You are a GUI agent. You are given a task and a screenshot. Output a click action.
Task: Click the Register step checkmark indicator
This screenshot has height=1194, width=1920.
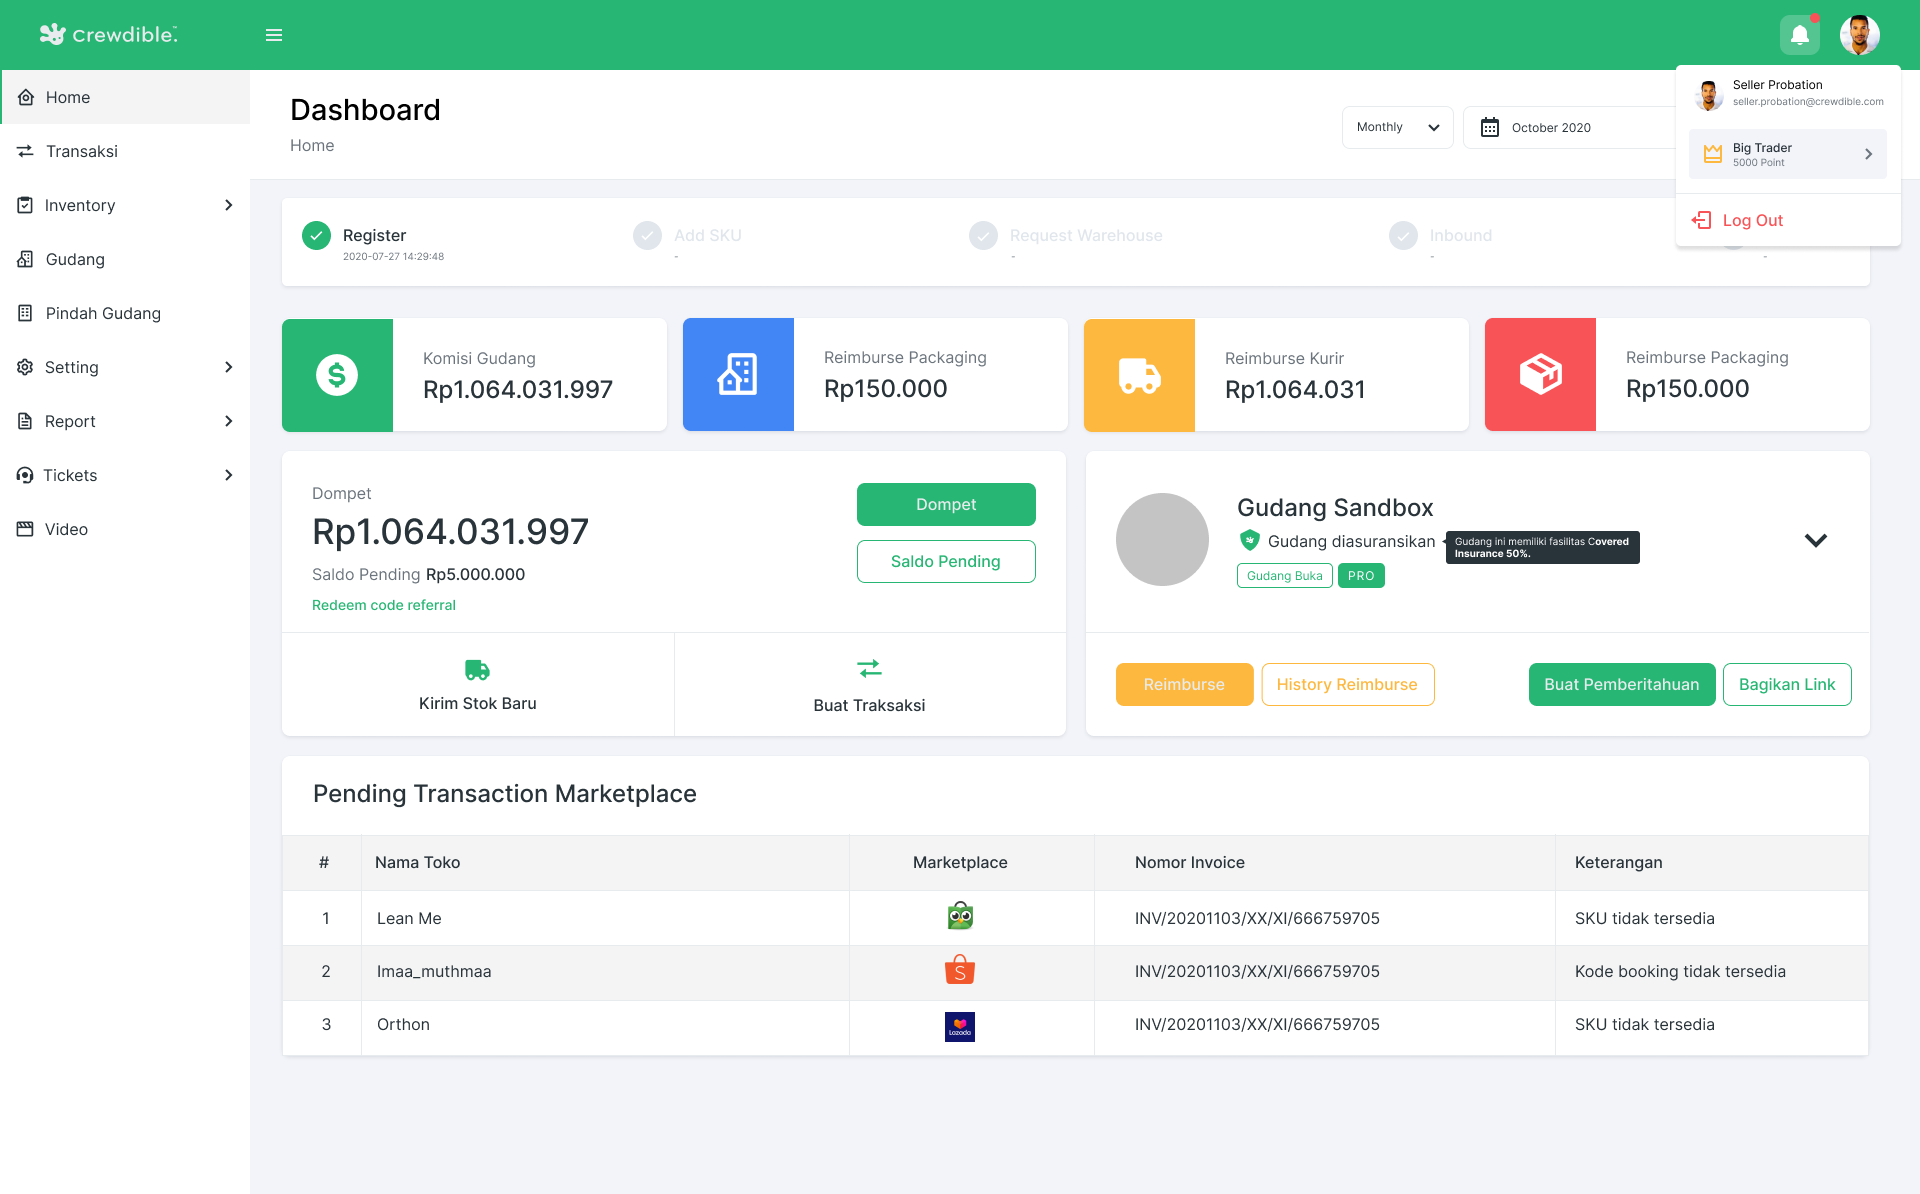coord(317,236)
